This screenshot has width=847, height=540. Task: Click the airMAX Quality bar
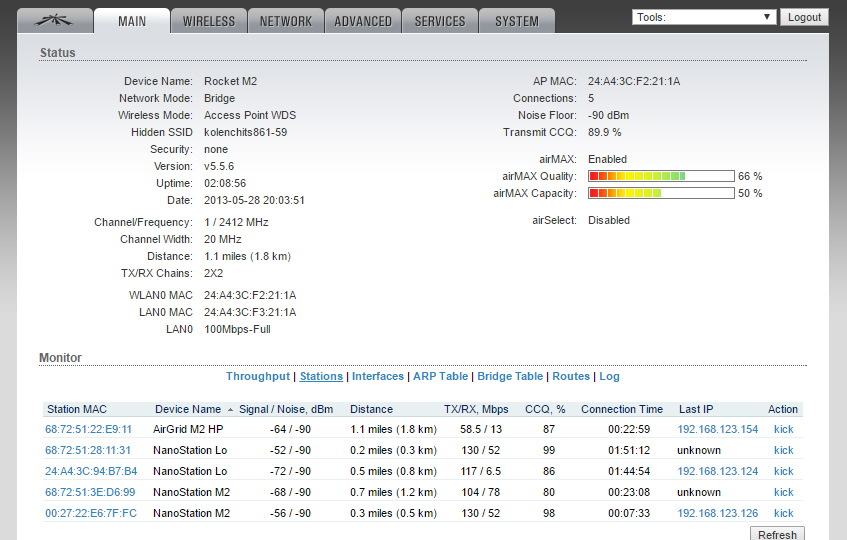(661, 176)
